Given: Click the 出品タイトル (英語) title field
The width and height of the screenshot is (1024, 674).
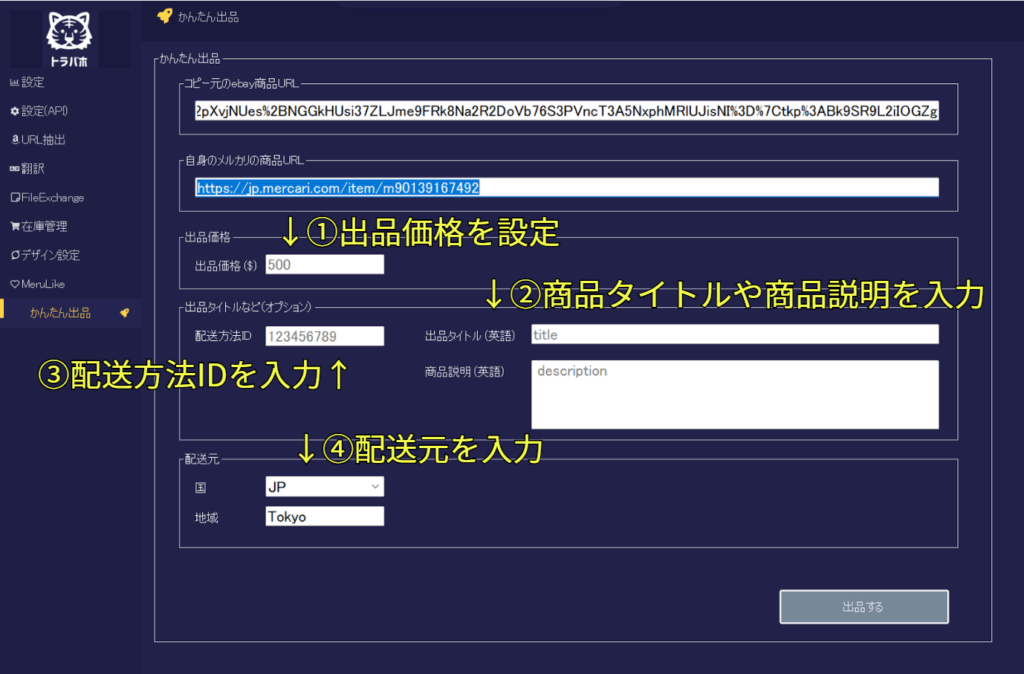Looking at the screenshot, I should click(734, 335).
